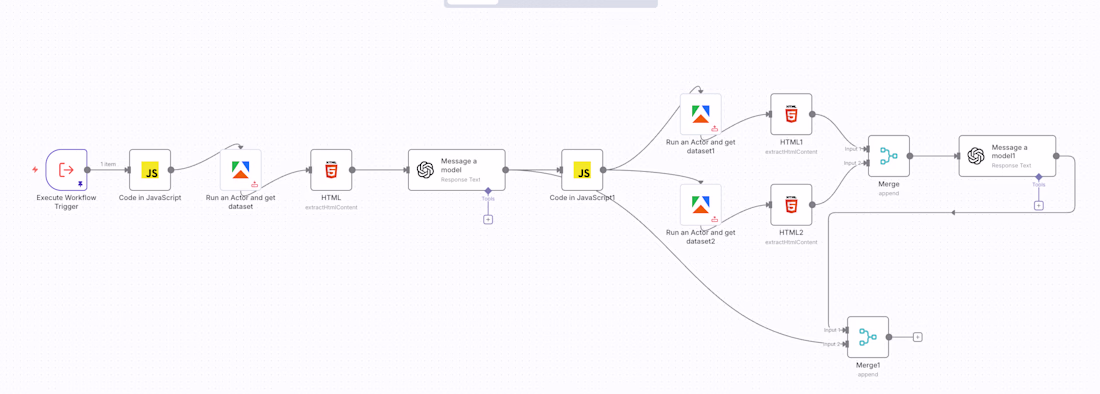Click the 'Execute Workflow Trigger' label

[x=67, y=202]
